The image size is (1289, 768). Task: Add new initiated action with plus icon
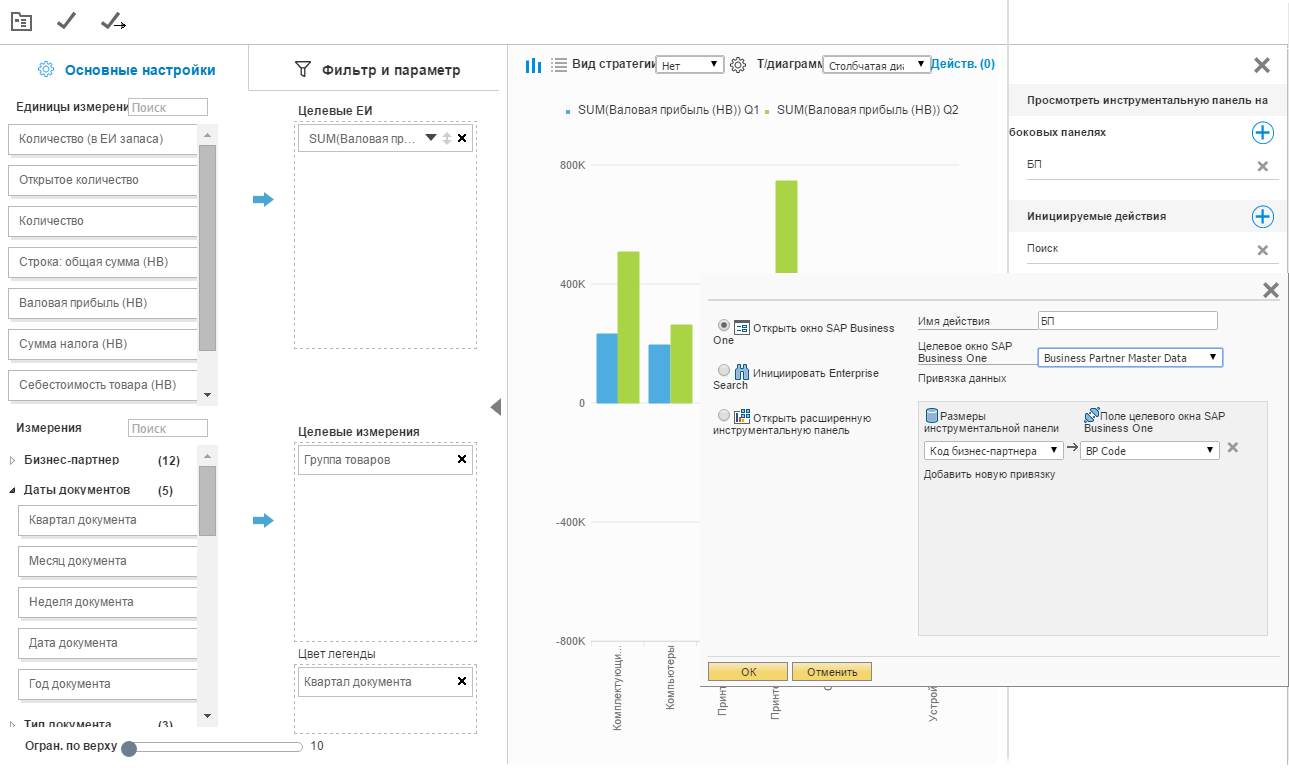(x=1263, y=216)
